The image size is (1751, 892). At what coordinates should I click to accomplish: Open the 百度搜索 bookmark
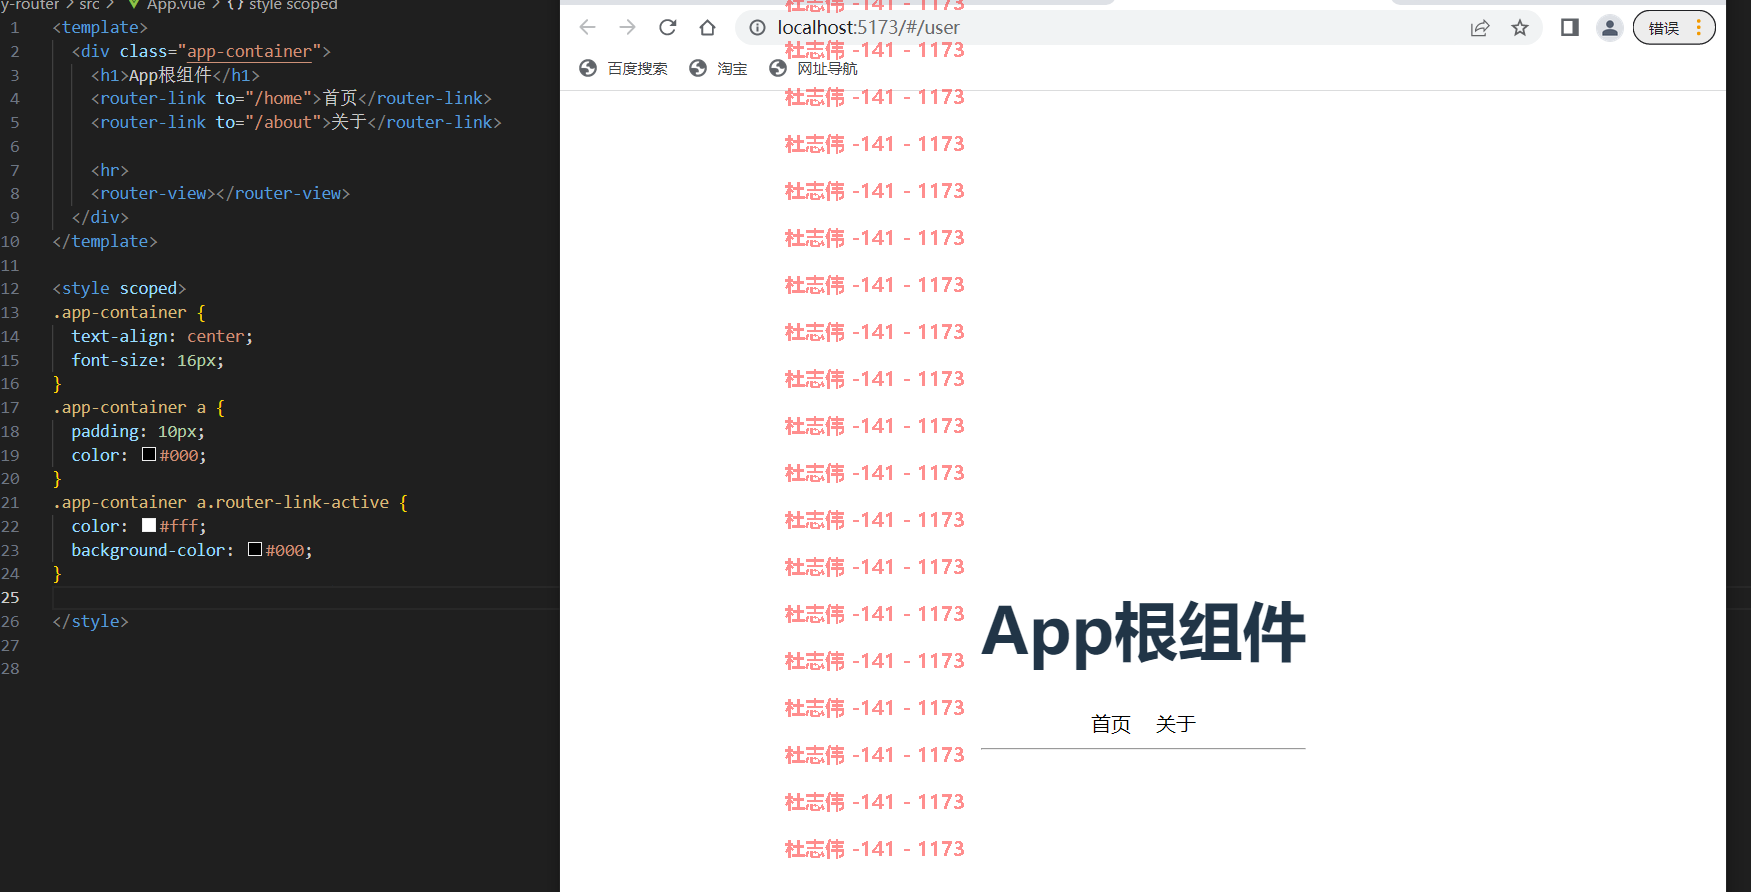click(623, 68)
